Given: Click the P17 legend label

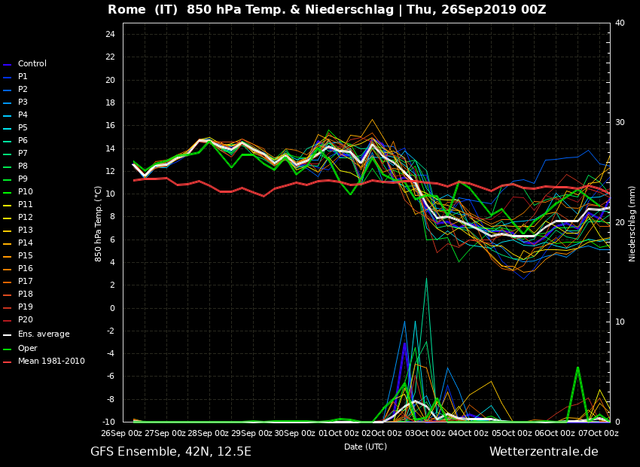Looking at the screenshot, I should point(25,281).
